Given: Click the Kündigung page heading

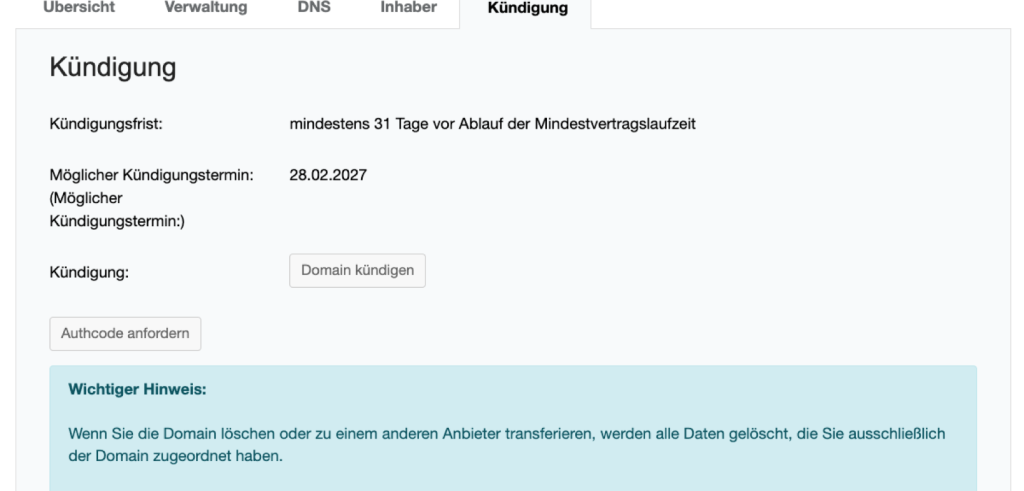Looking at the screenshot, I should [x=113, y=67].
